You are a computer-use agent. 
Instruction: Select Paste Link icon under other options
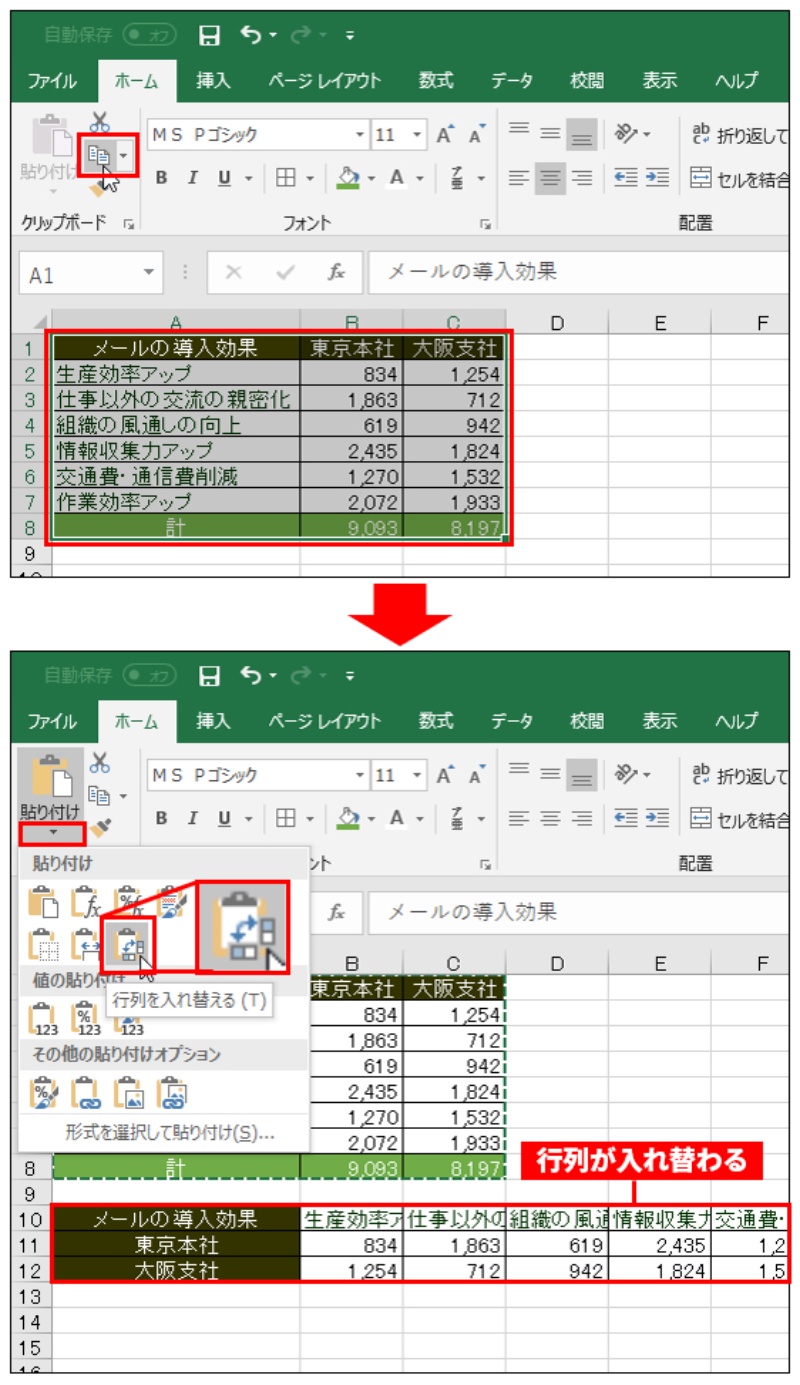(87, 1094)
